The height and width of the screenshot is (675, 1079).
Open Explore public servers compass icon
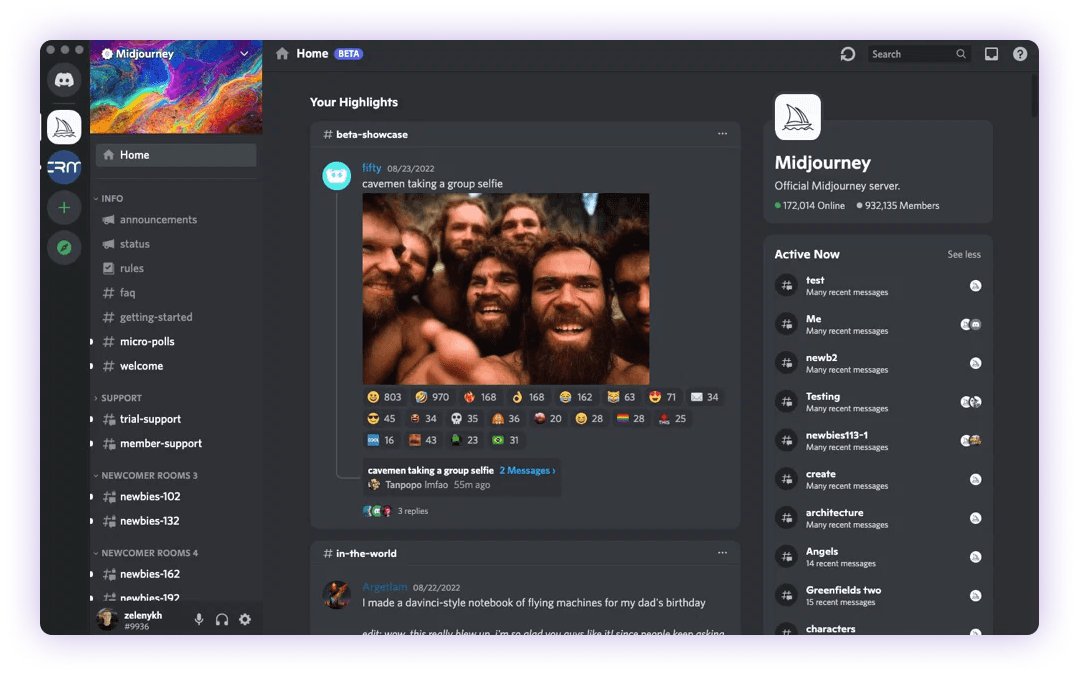click(64, 247)
